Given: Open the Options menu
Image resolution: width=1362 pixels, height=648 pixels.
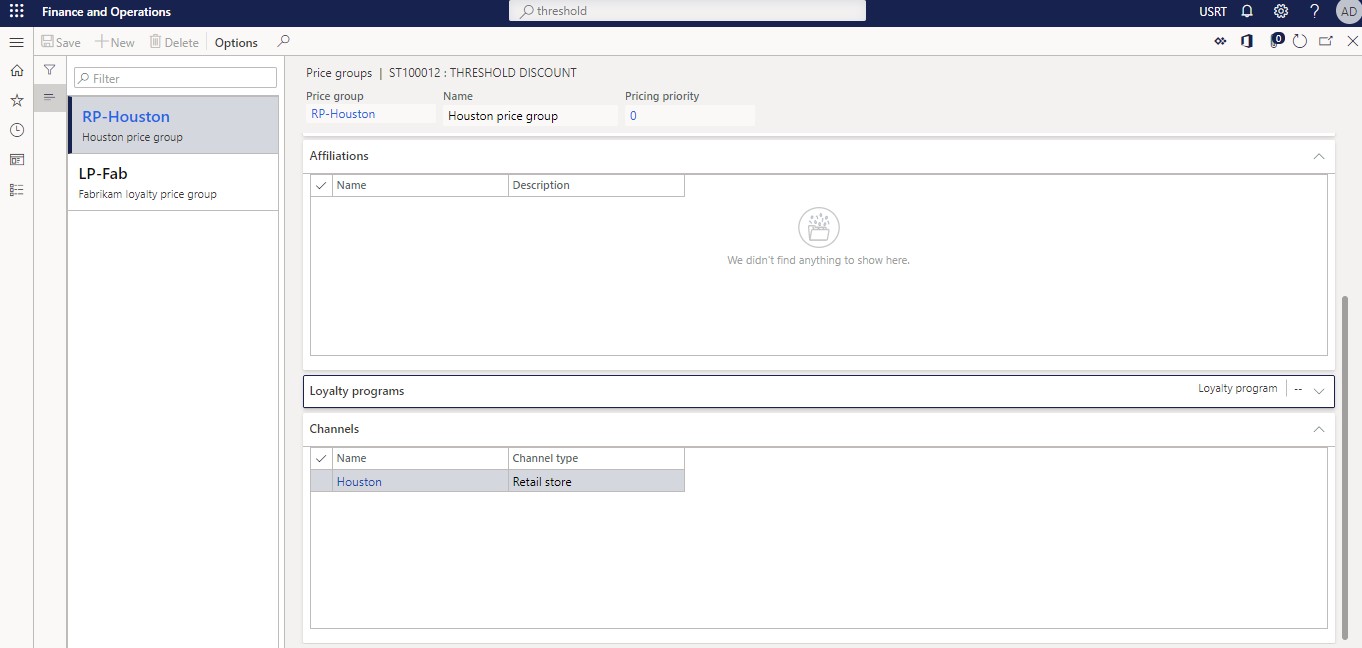Looking at the screenshot, I should 236,43.
